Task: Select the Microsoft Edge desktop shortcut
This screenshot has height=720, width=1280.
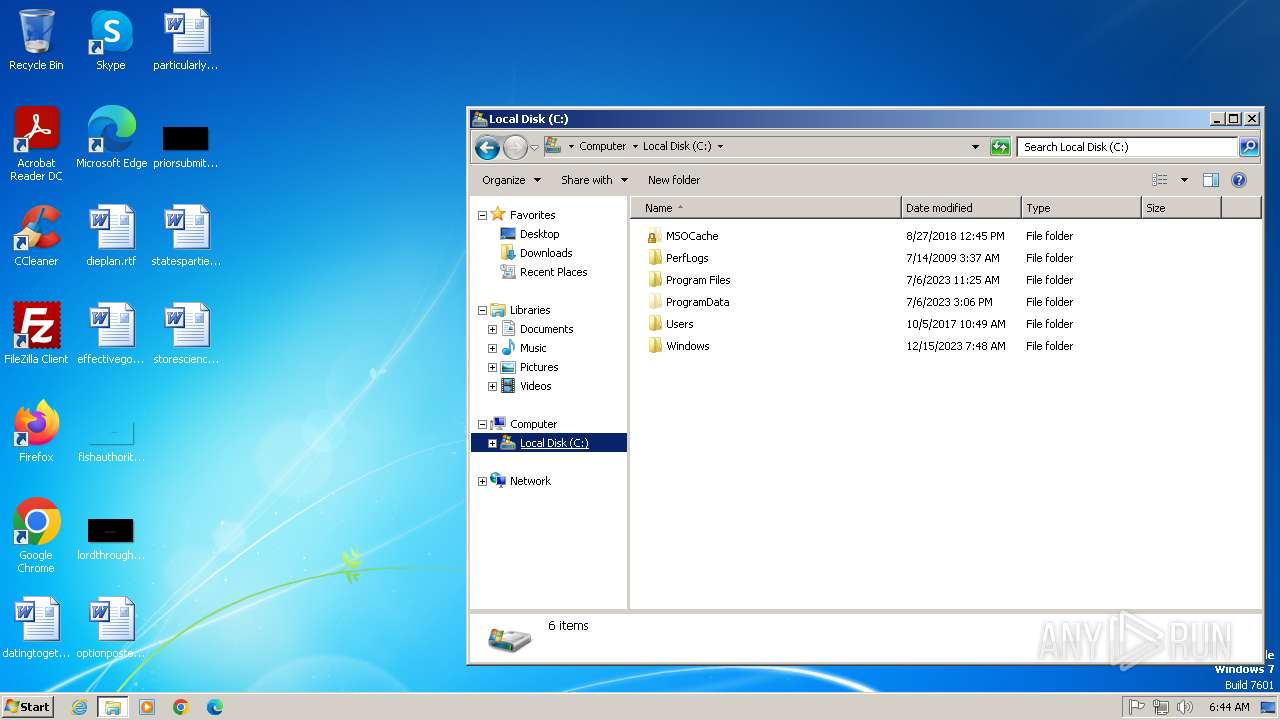Action: (x=111, y=138)
